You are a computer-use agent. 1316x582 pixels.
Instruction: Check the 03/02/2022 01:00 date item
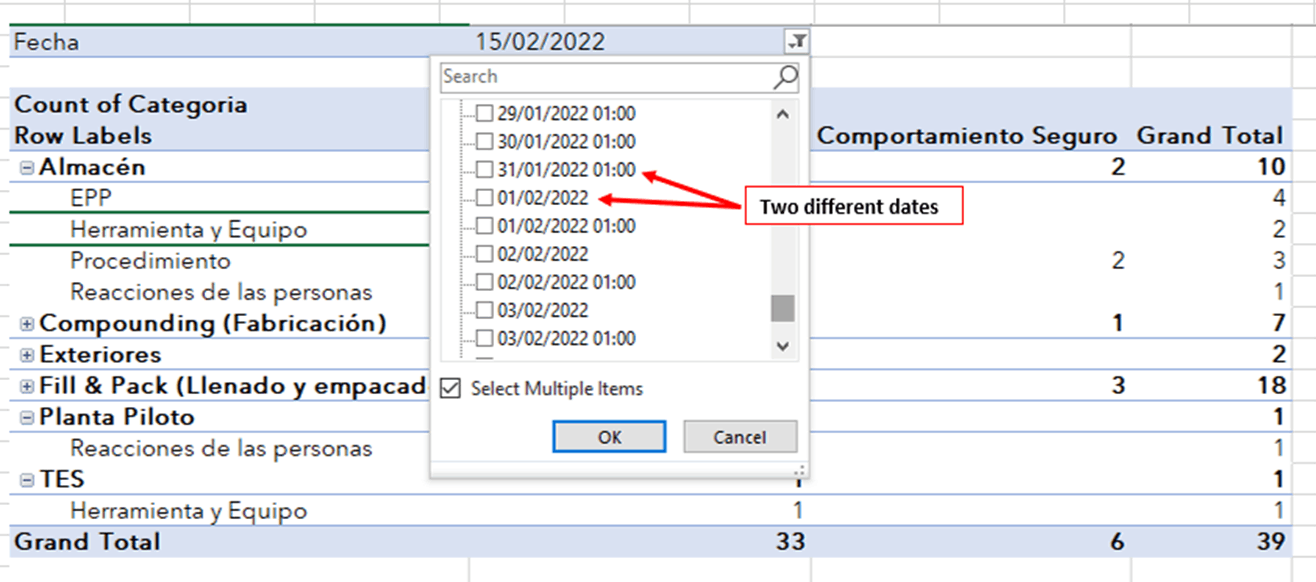[484, 338]
